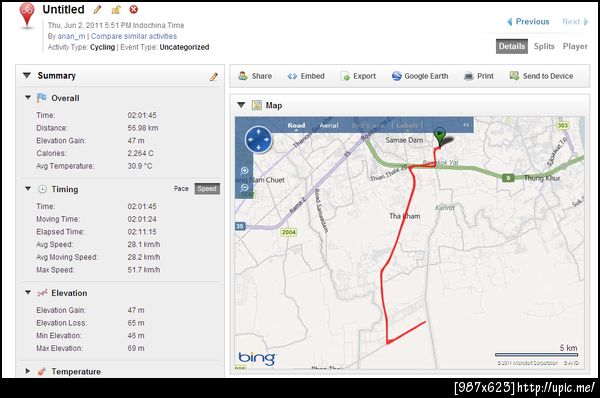This screenshot has height=398, width=600.
Task: Click the red delete icon next to title
Action: click(134, 9)
